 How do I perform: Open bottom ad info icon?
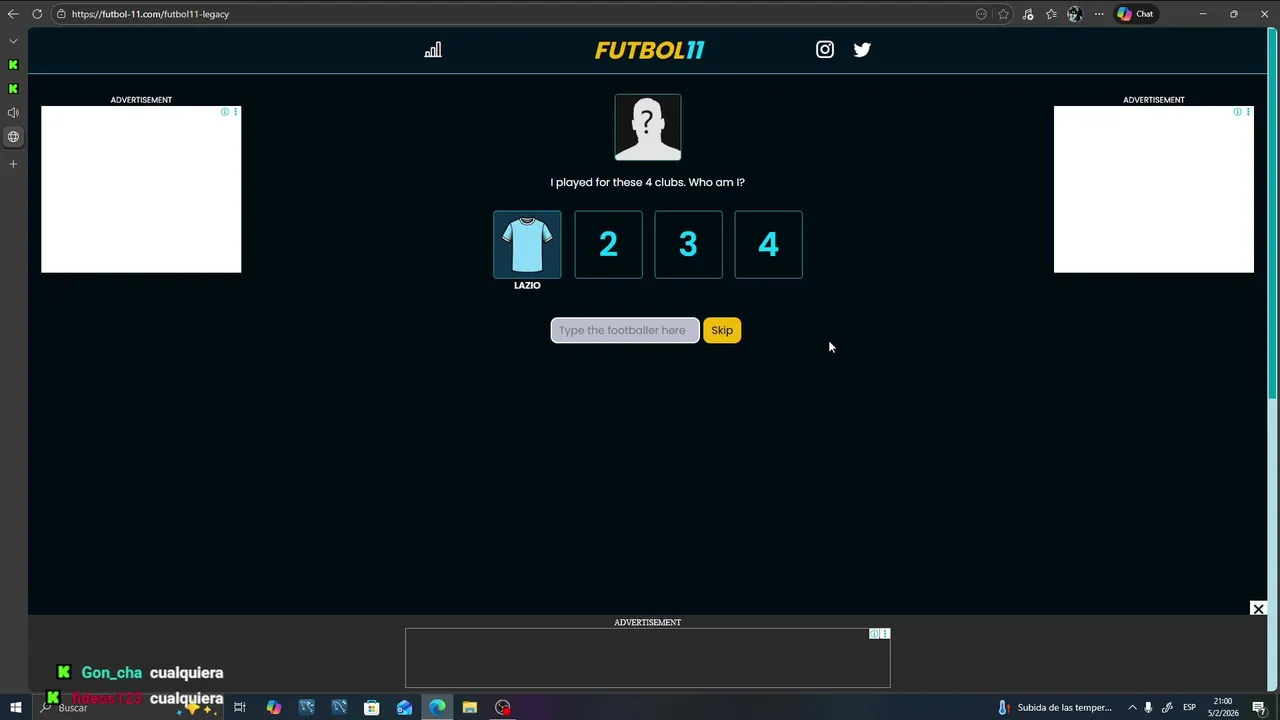point(874,634)
